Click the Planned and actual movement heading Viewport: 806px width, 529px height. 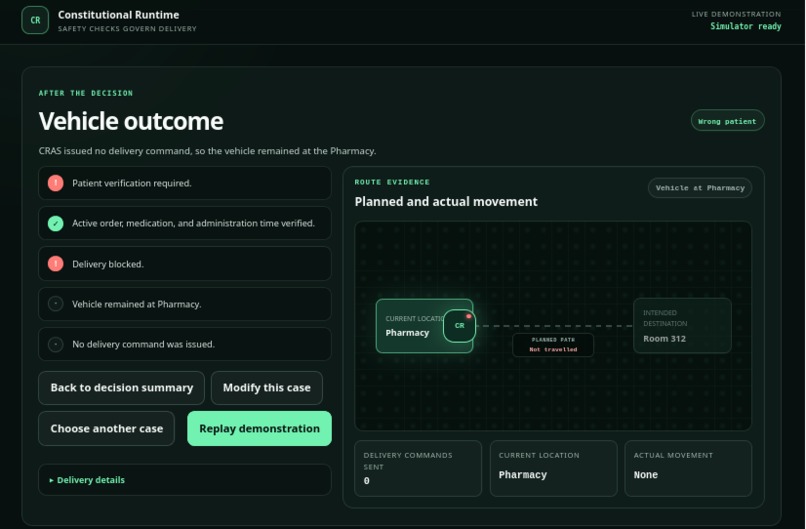coord(446,202)
